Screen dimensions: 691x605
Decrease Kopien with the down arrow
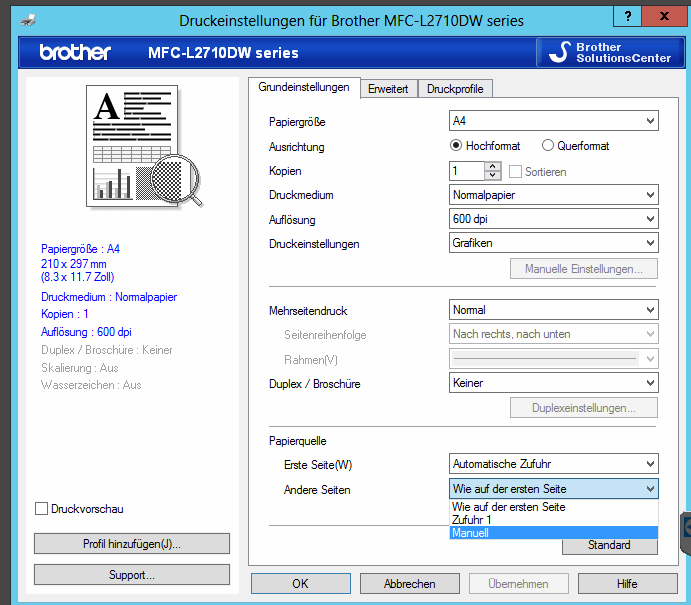(x=492, y=175)
